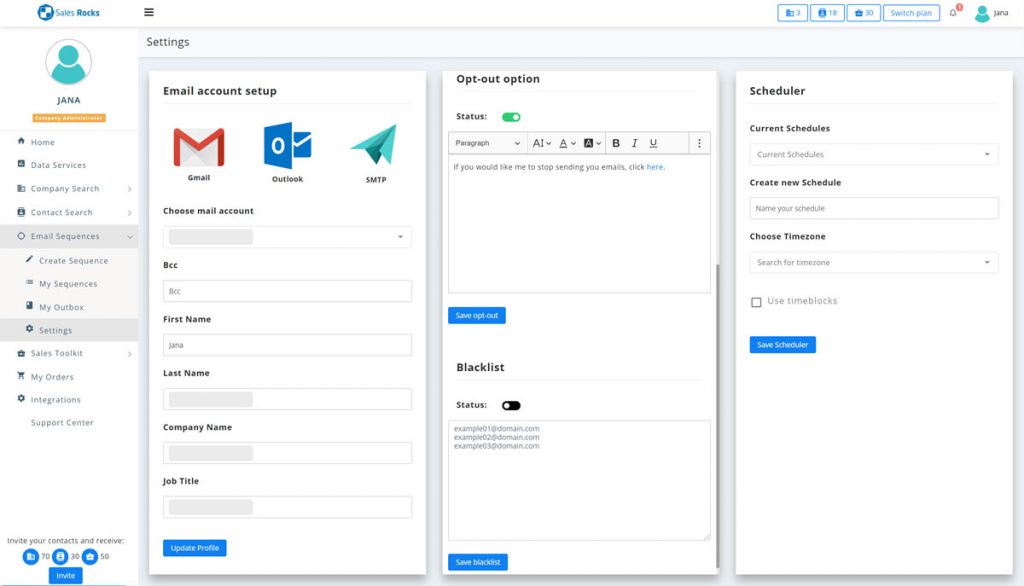Choose the Outlook account icon
Screen dimensions: 1024x586
coord(287,146)
